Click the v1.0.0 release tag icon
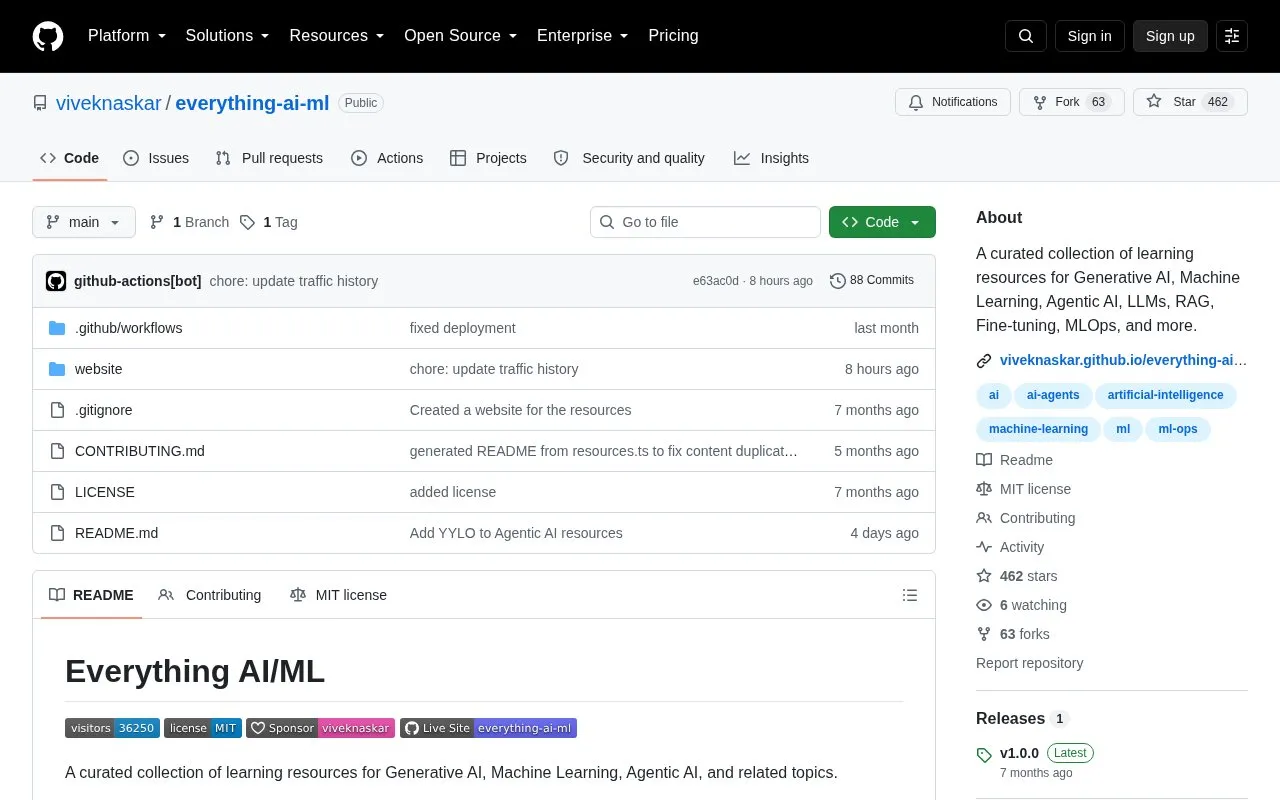1280x800 pixels. click(984, 754)
